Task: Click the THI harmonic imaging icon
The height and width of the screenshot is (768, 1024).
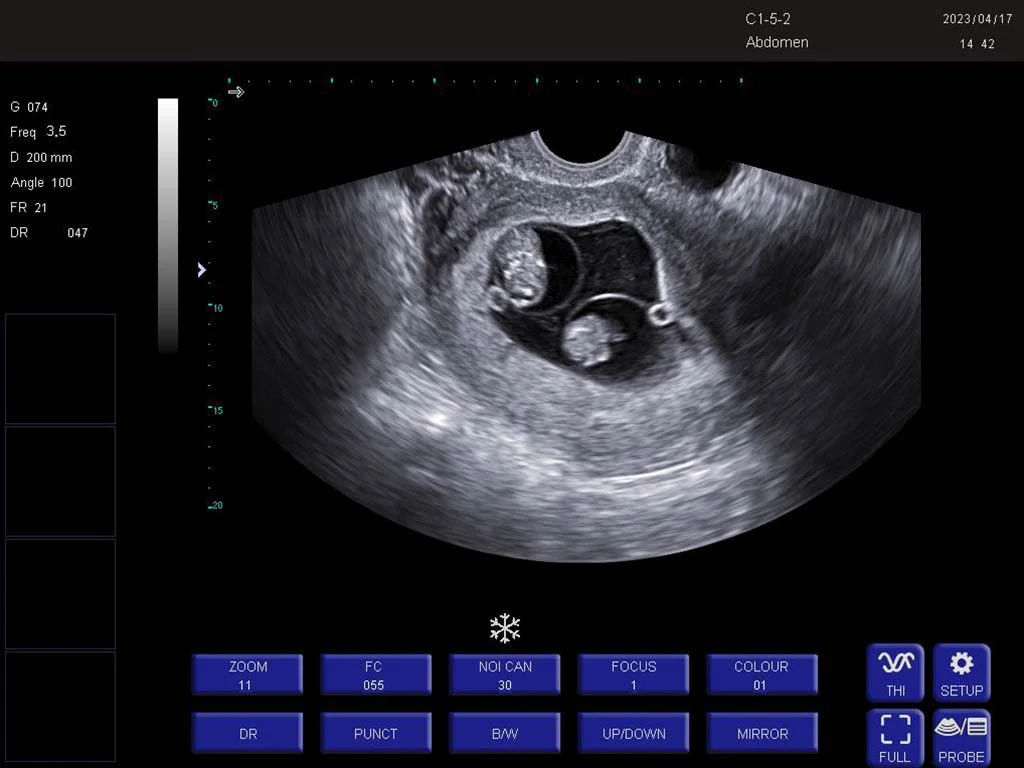Action: point(895,672)
